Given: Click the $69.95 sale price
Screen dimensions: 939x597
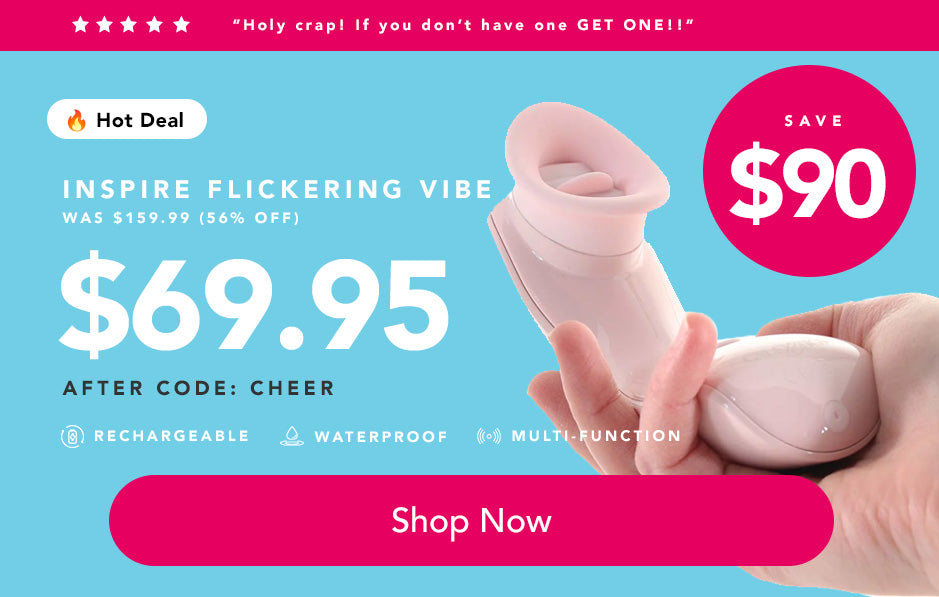Looking at the screenshot, I should pos(254,304).
